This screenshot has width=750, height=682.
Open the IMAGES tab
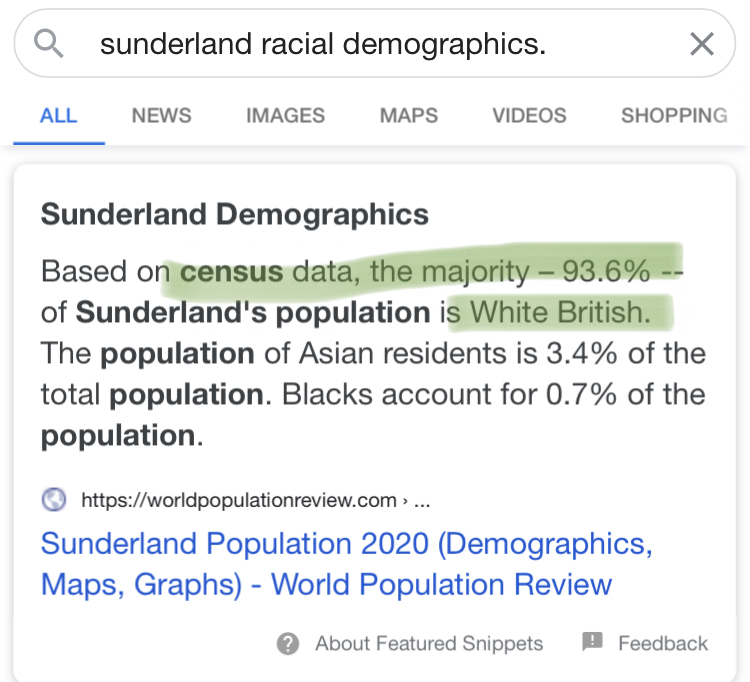pyautogui.click(x=285, y=115)
